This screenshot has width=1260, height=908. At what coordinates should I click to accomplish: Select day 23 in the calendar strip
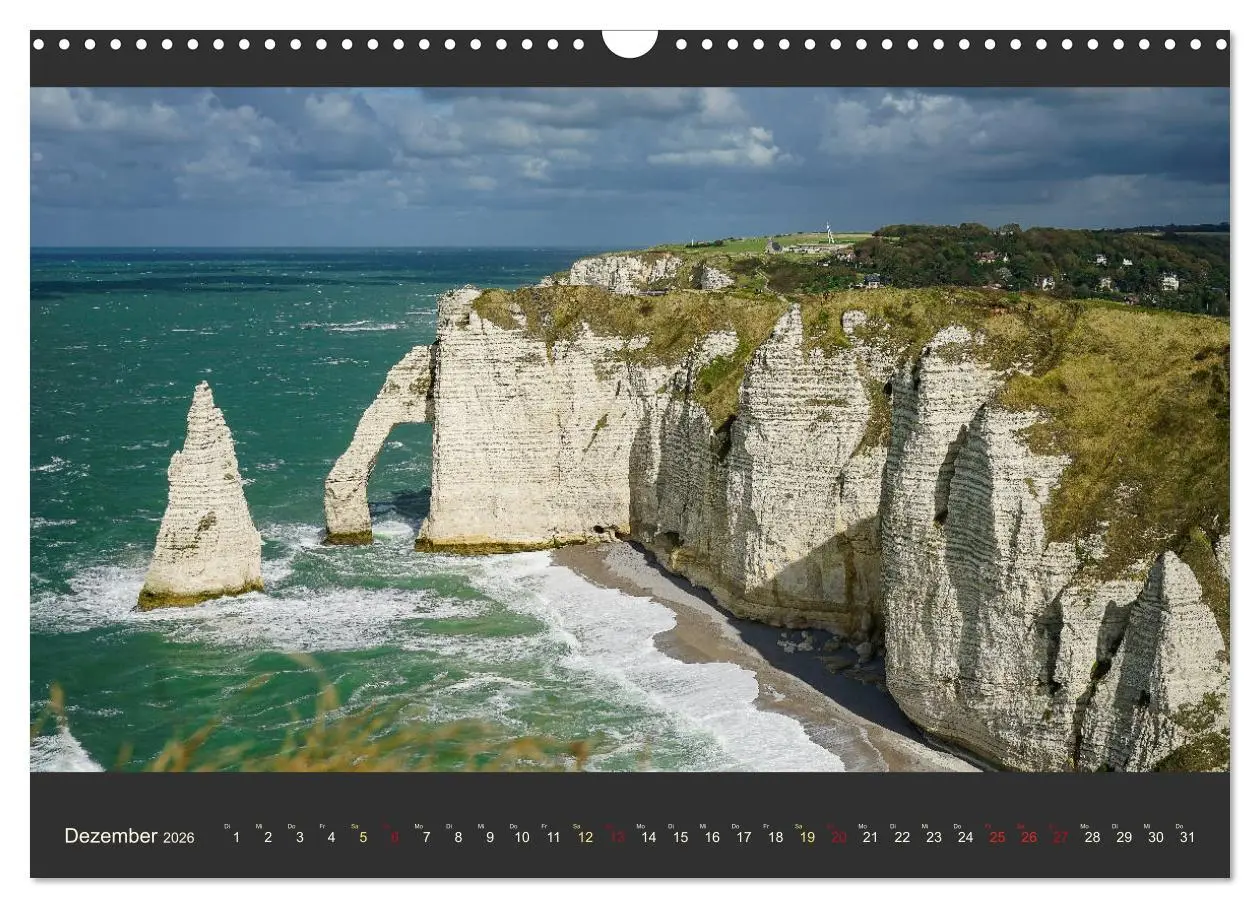point(933,838)
